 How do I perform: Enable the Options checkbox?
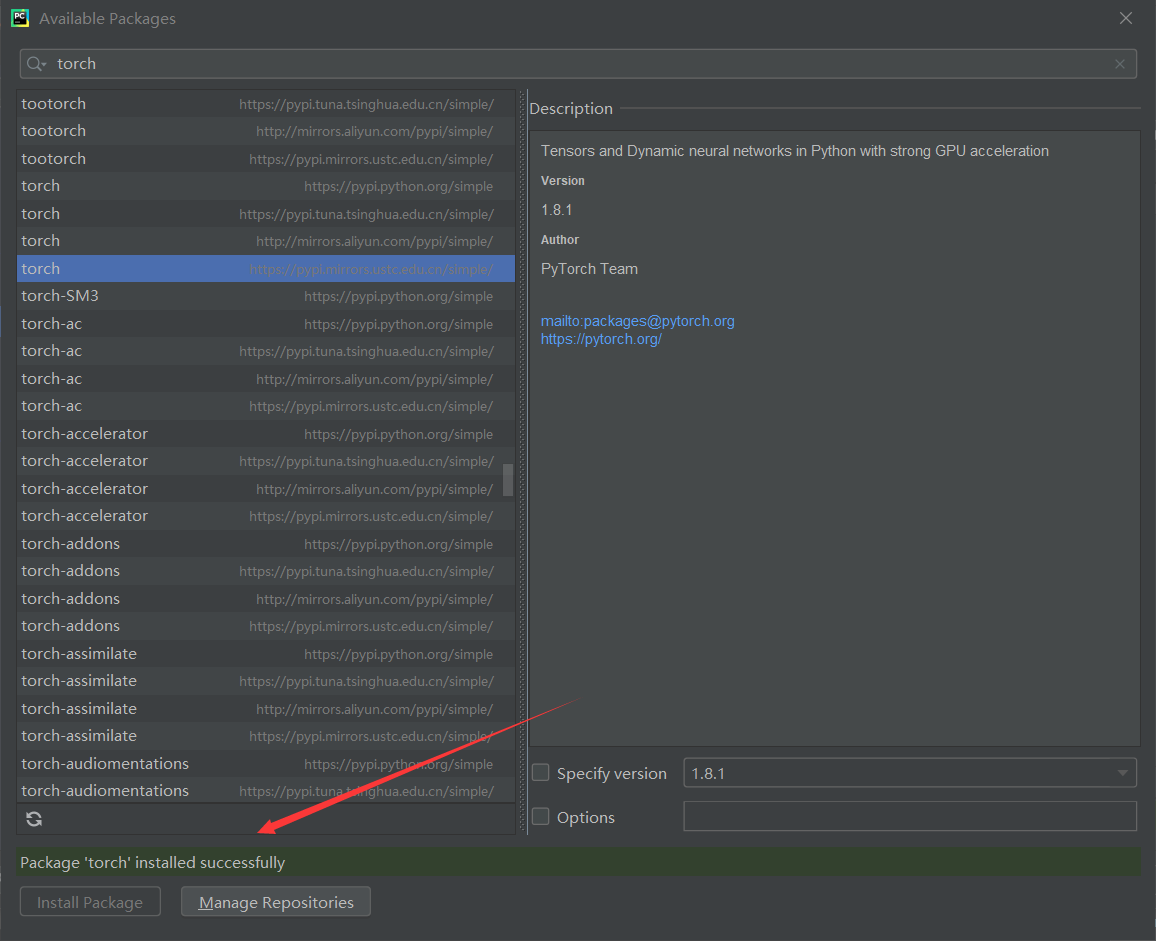[540, 816]
